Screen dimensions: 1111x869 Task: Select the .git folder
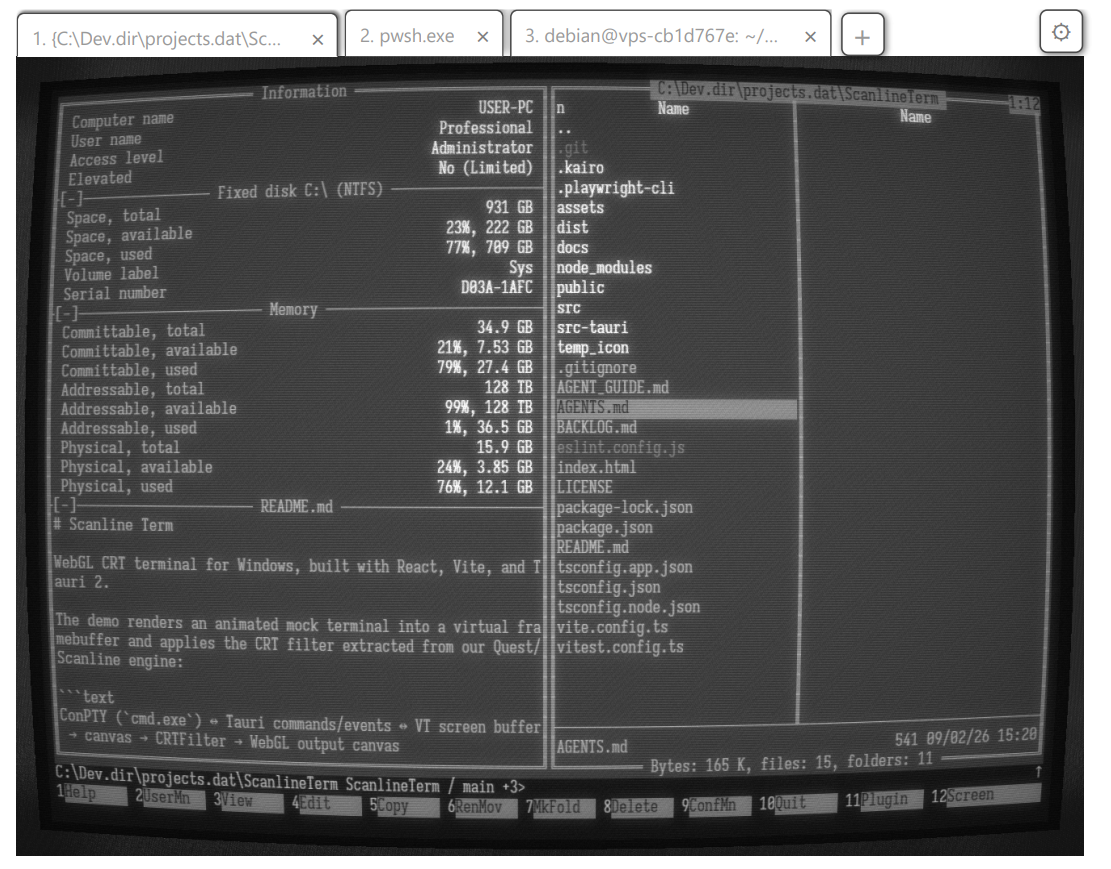[x=573, y=147]
